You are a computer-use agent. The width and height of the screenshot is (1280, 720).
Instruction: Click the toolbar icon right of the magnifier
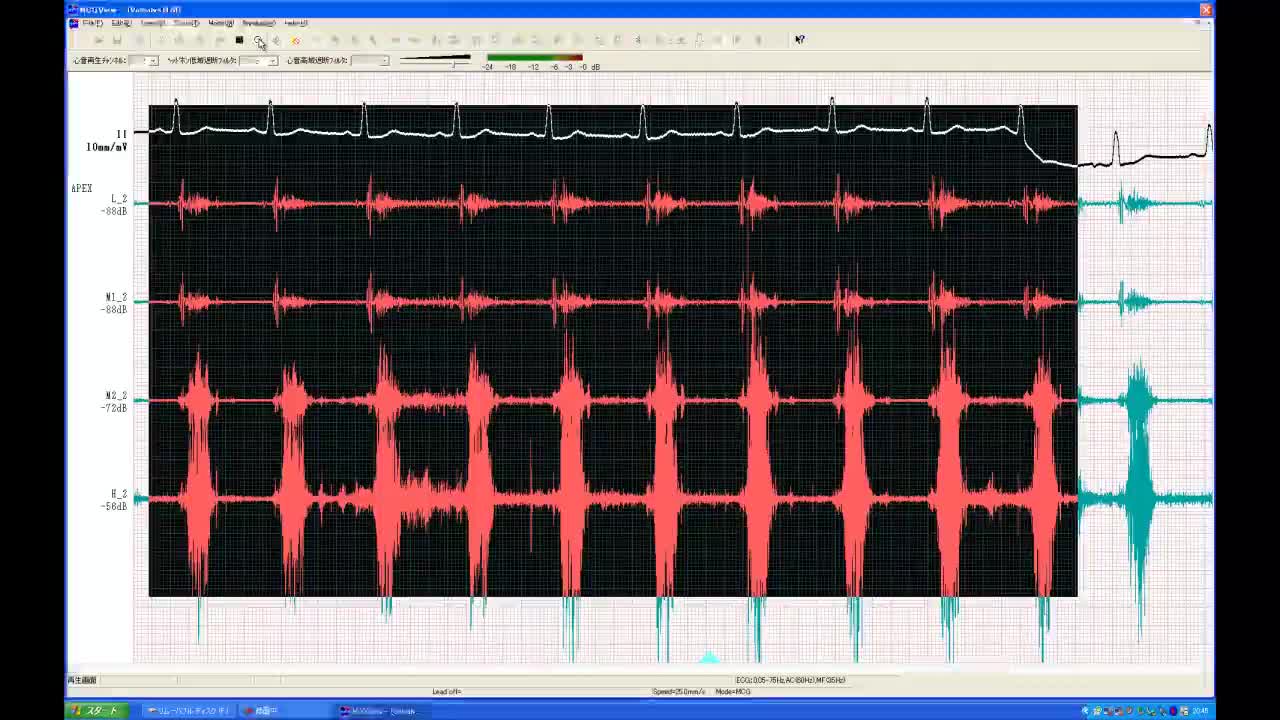point(276,40)
